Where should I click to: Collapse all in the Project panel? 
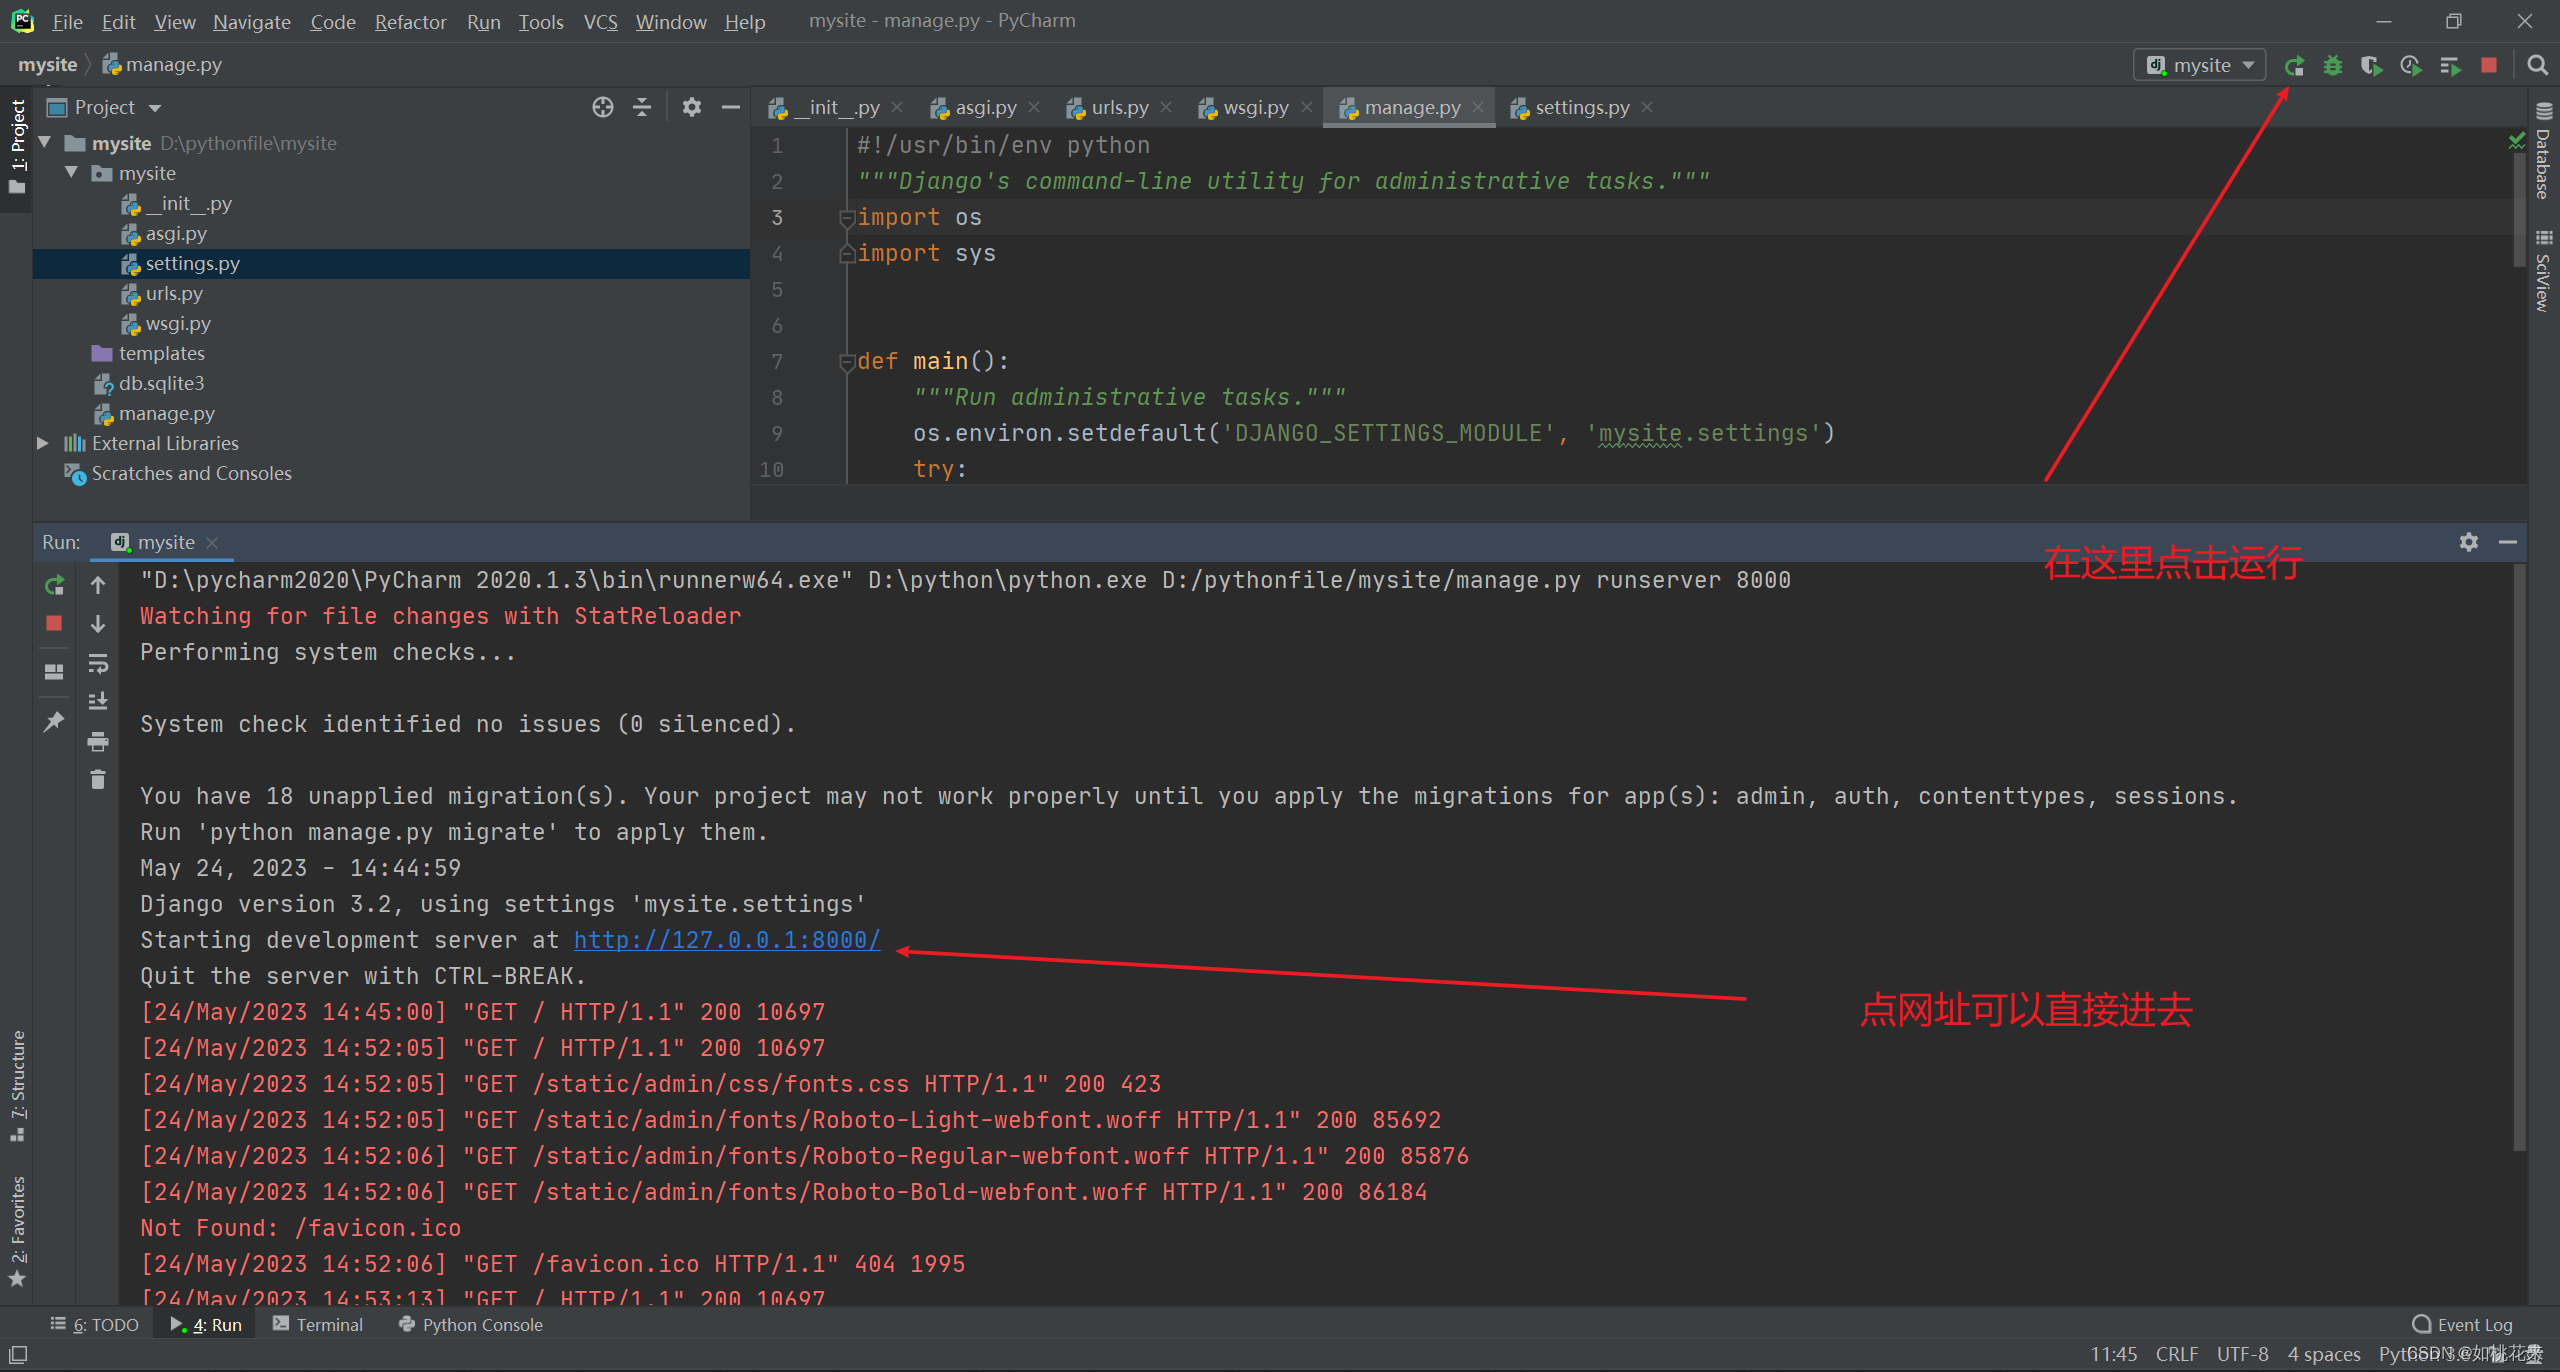[642, 107]
